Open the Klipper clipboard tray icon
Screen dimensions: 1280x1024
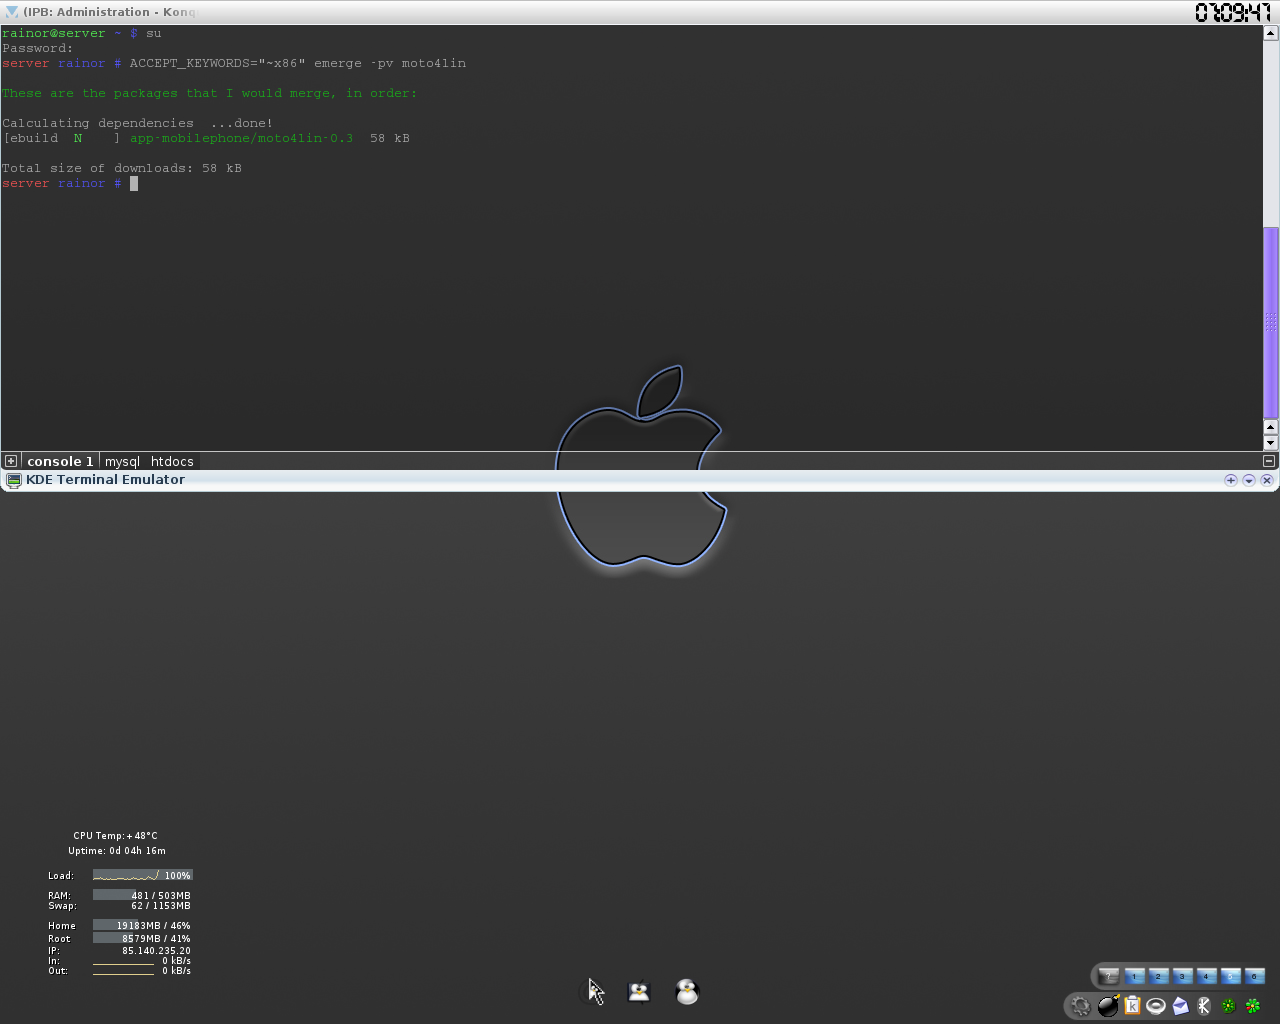click(1132, 1006)
